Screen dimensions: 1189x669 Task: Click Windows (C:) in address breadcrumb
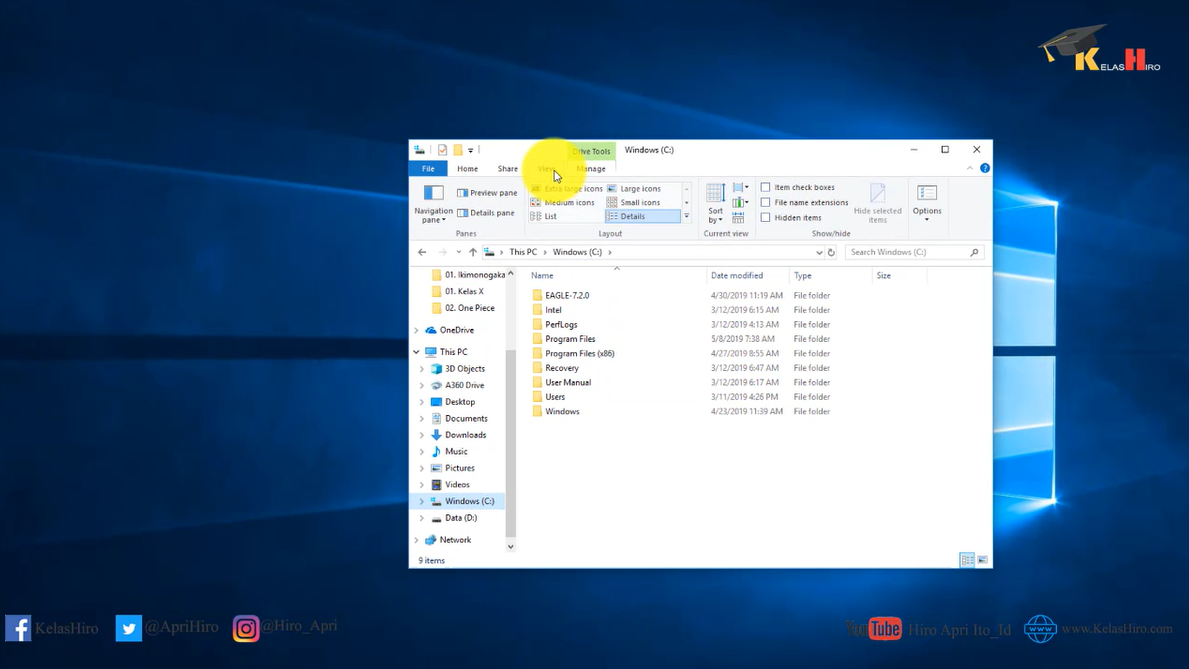tap(577, 252)
